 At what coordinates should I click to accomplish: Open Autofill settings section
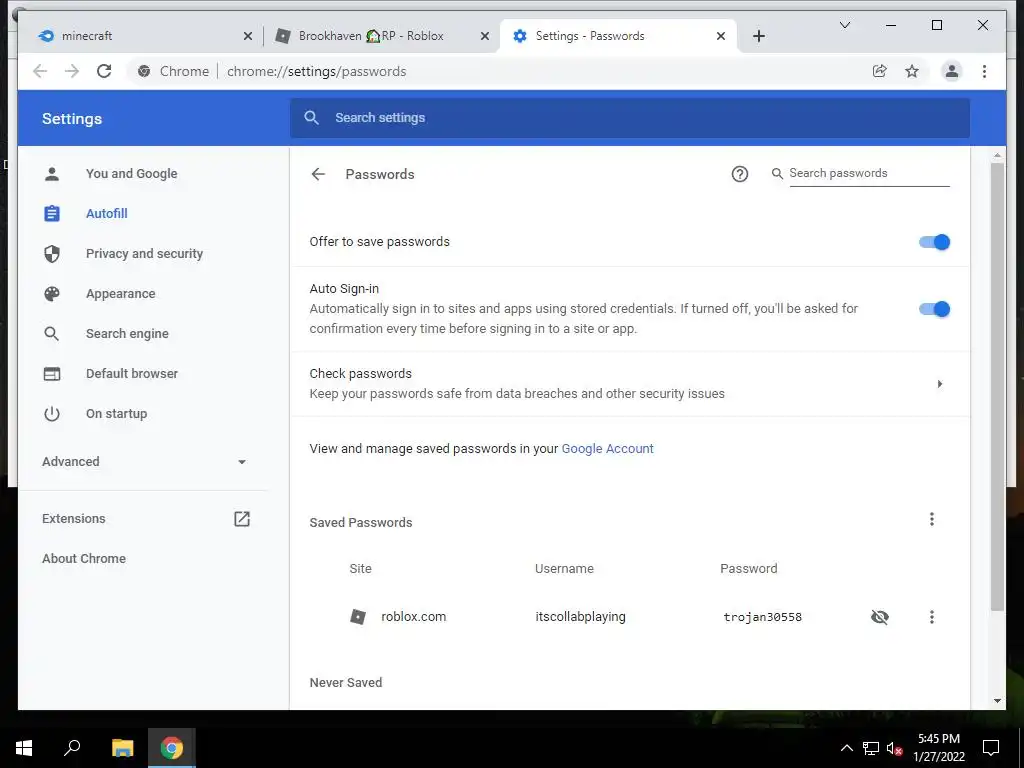(106, 214)
